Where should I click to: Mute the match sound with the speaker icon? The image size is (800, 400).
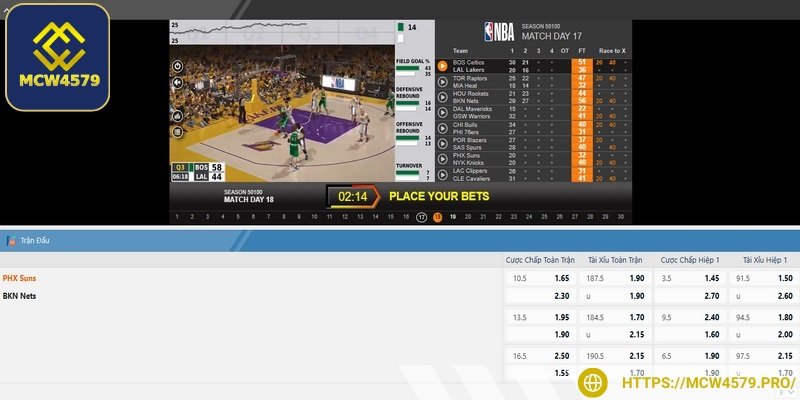[178, 83]
